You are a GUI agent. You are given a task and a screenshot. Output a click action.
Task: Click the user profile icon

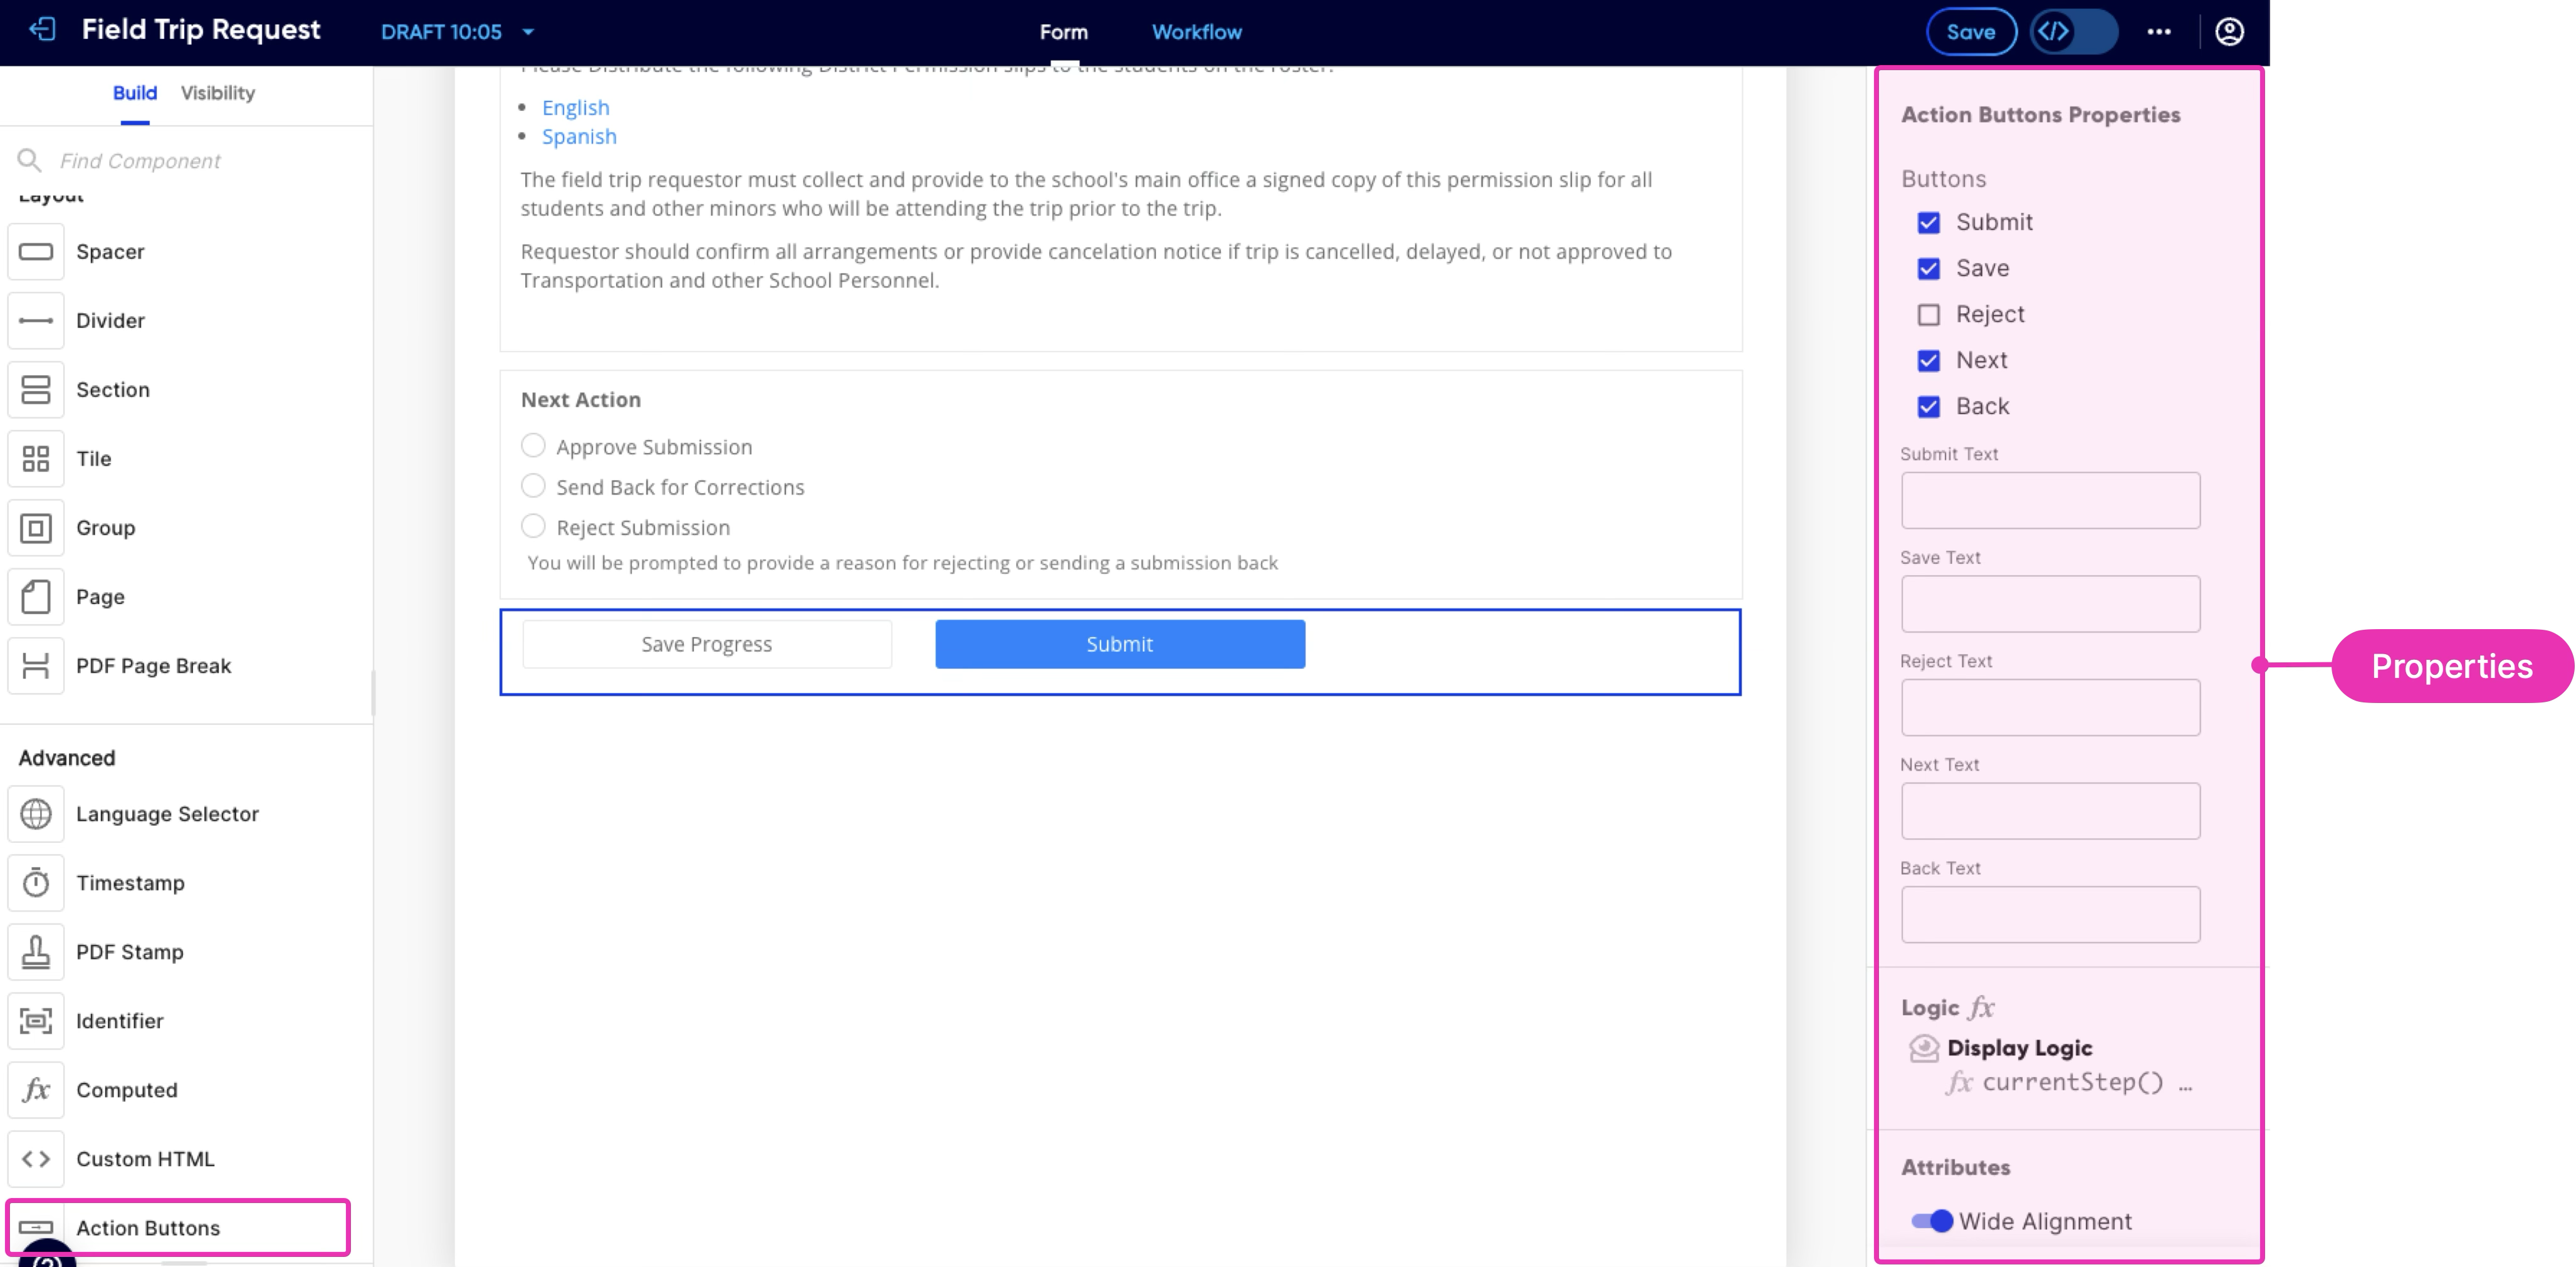(x=2229, y=32)
